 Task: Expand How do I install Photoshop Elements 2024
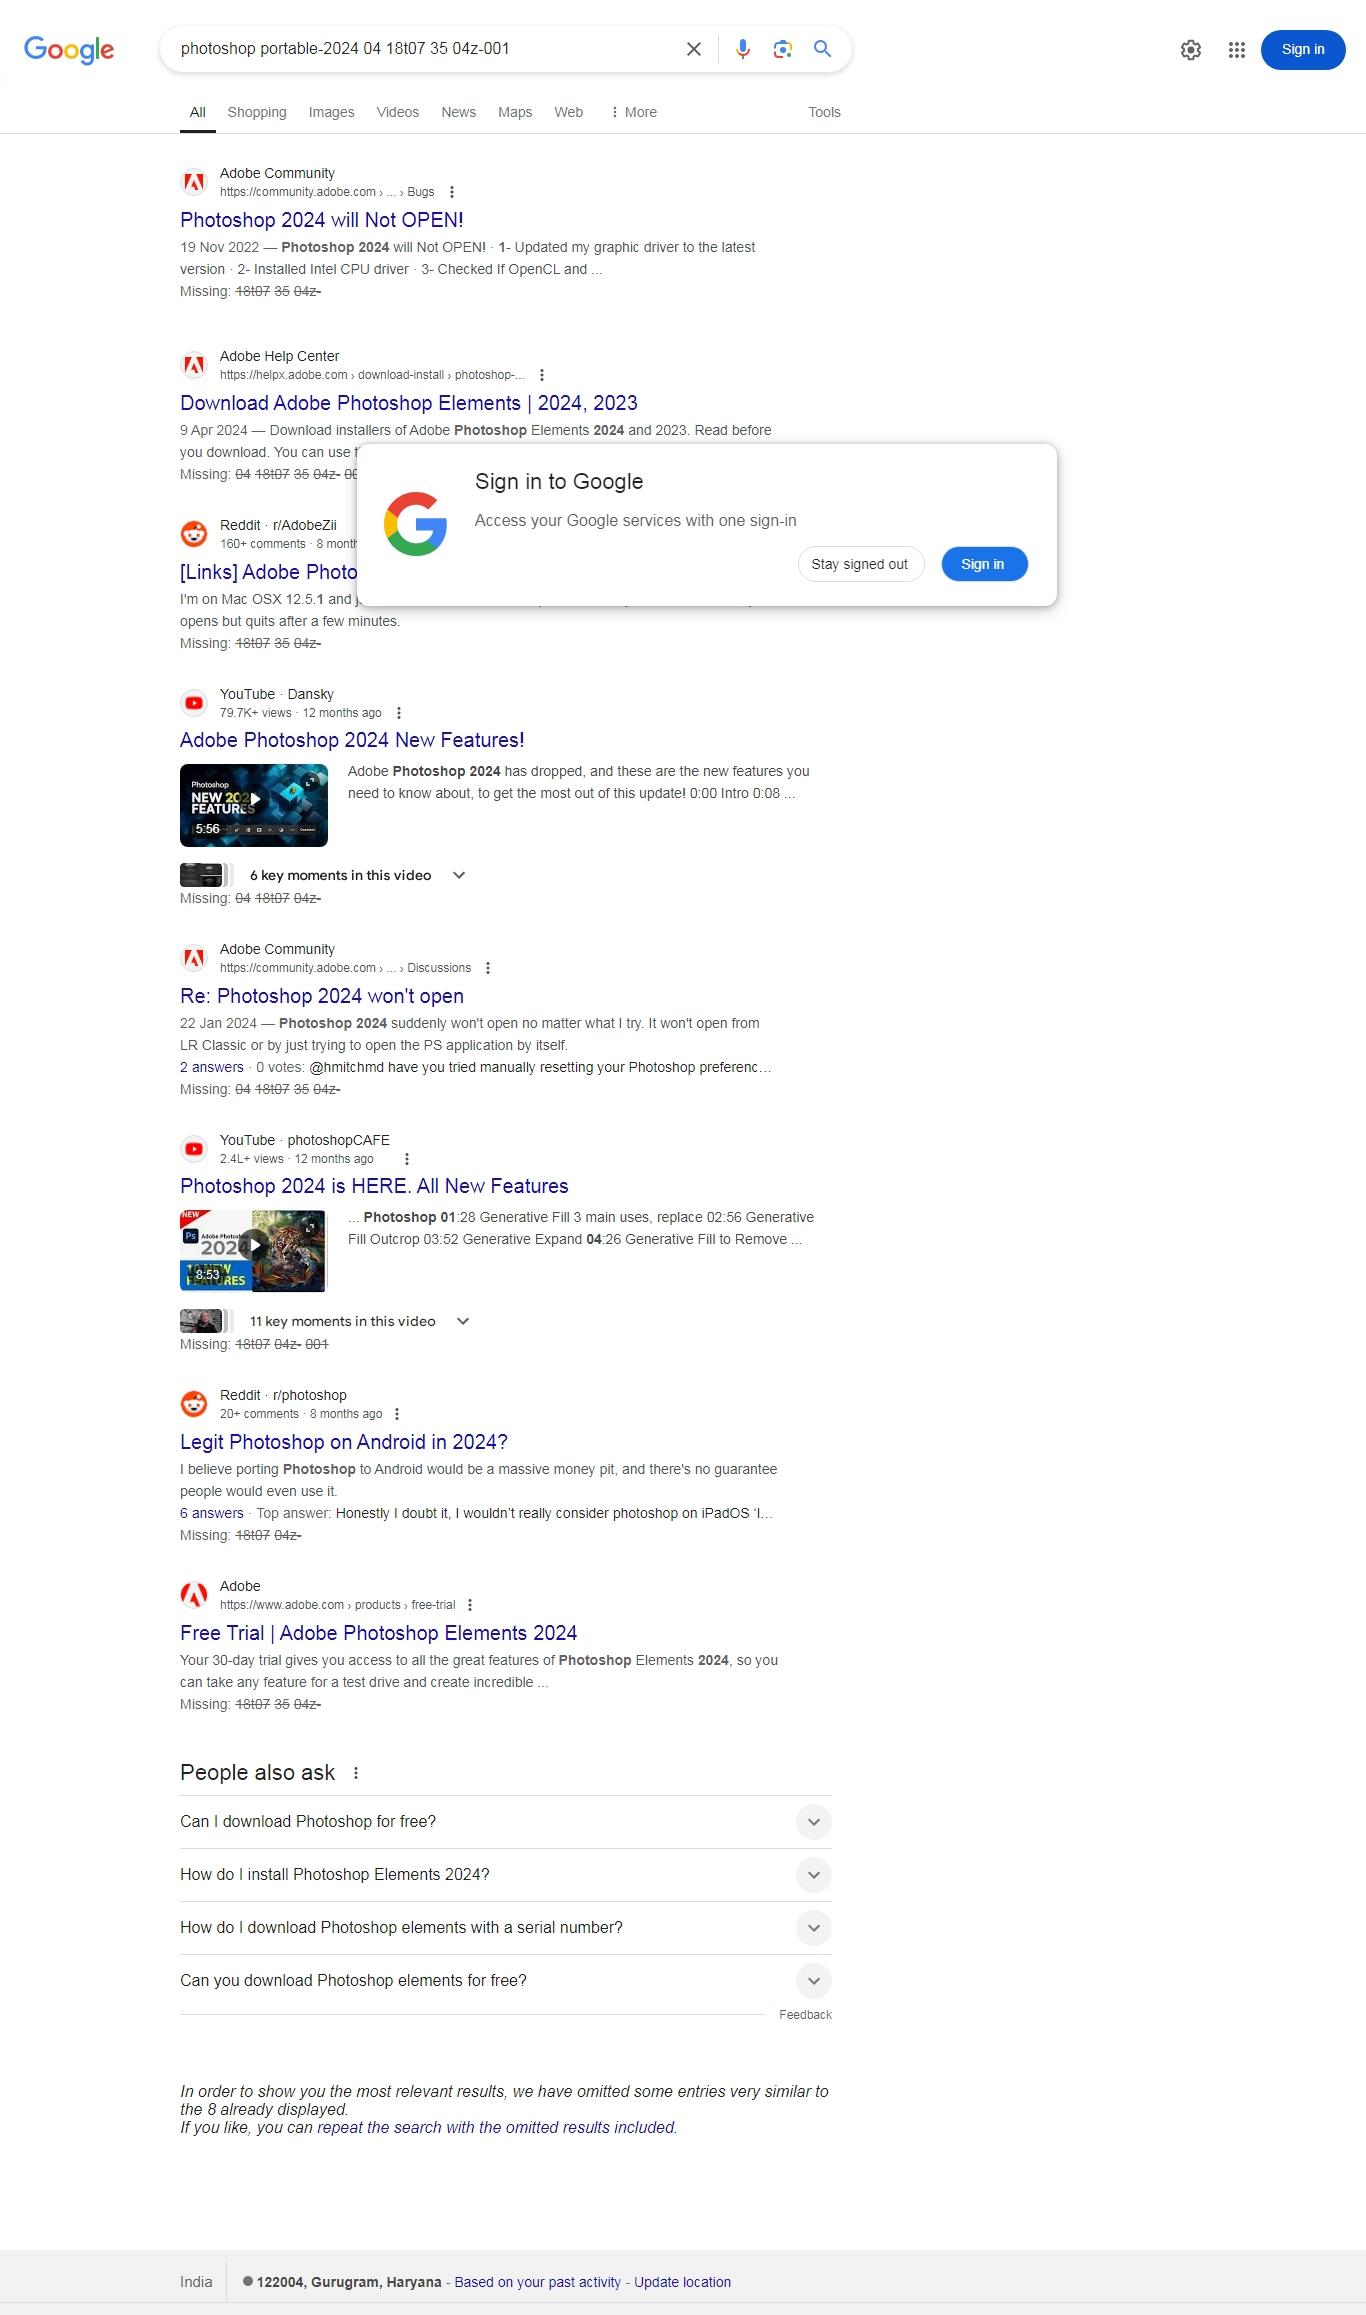click(x=506, y=1875)
